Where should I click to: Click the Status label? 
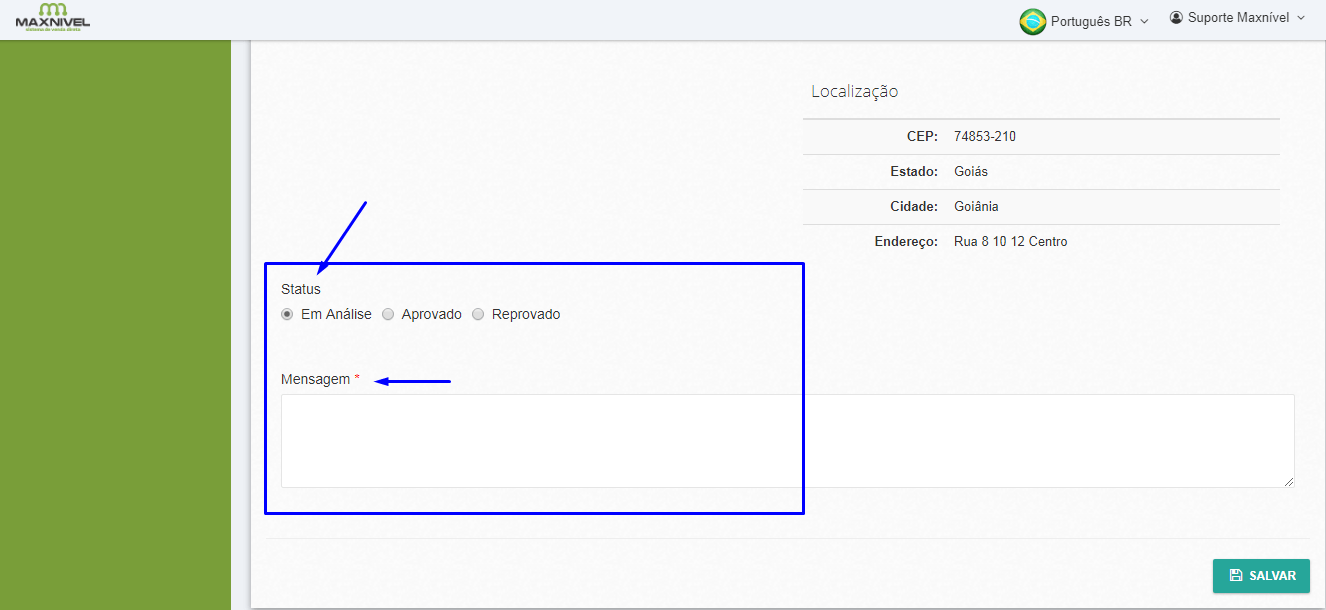coord(301,289)
